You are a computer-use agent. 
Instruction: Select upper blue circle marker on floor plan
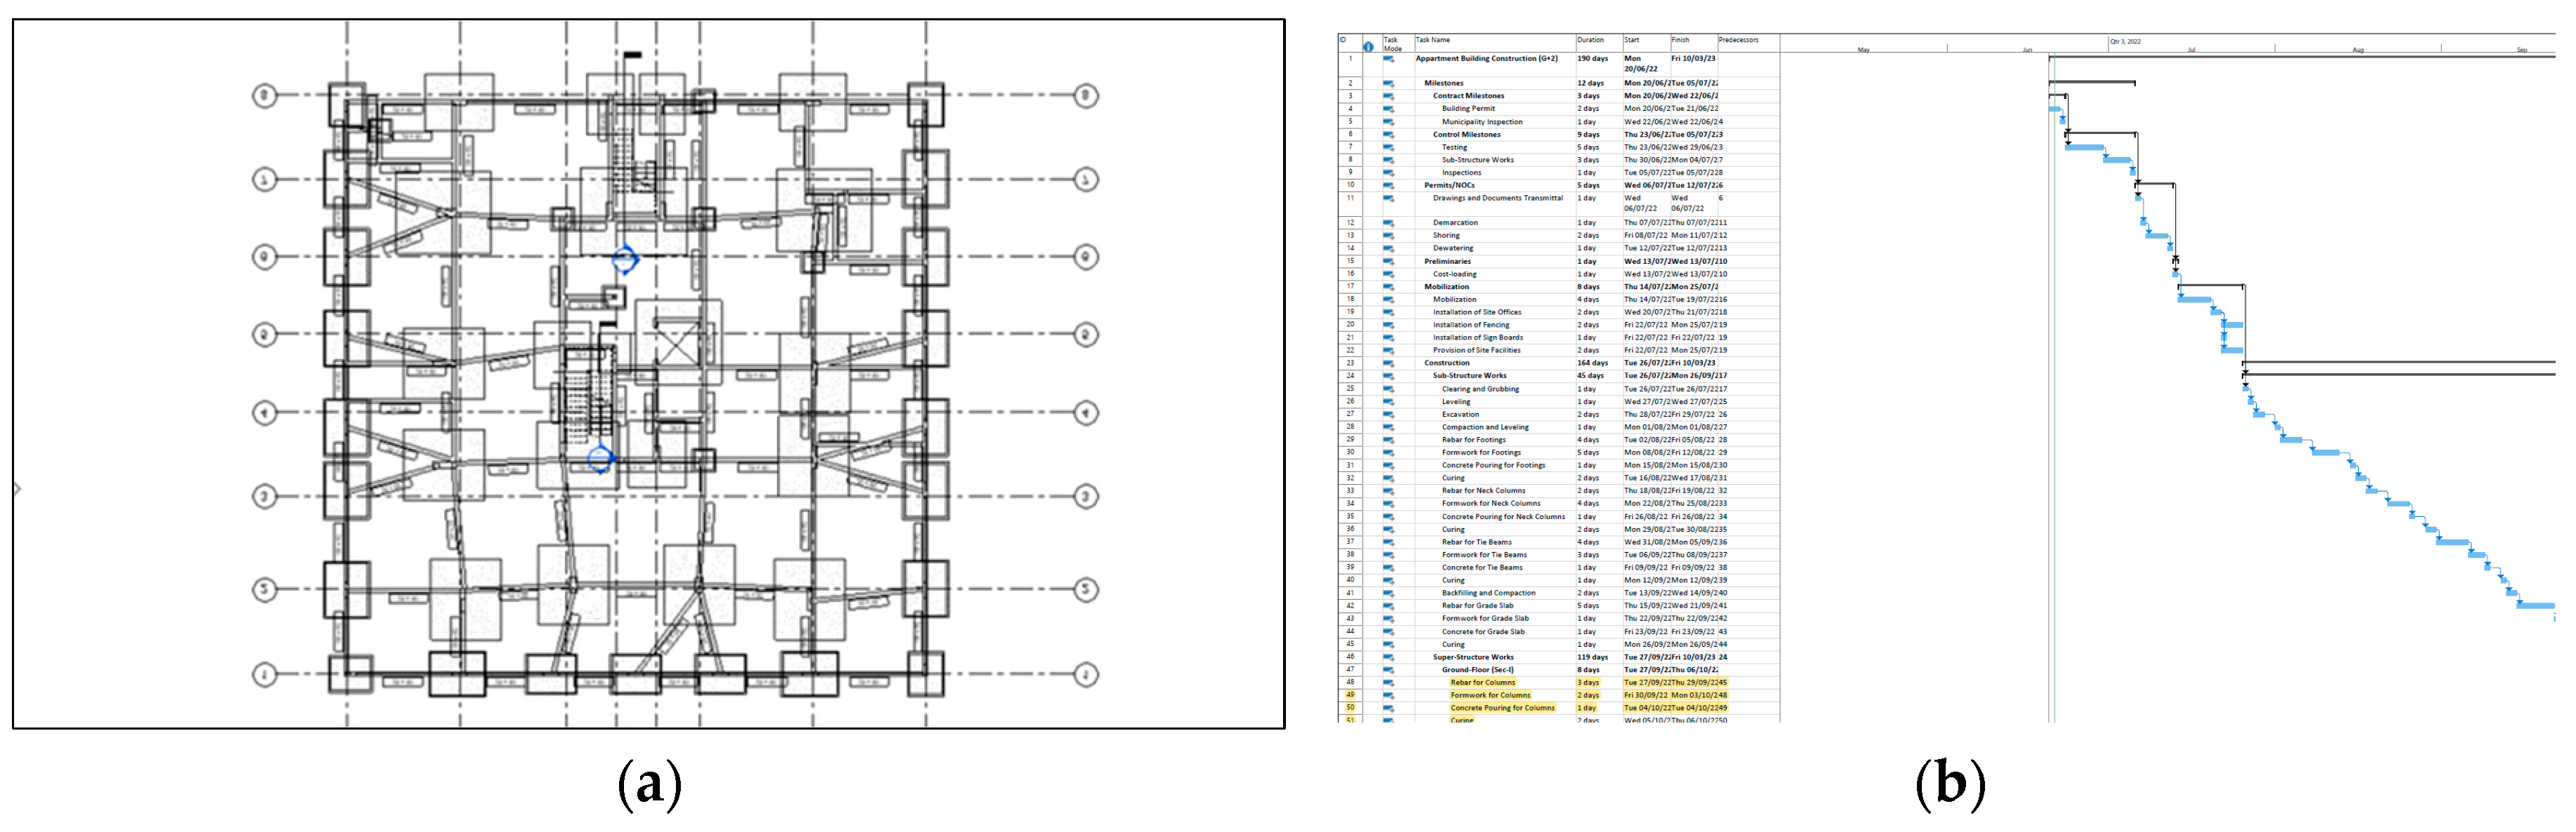click(625, 260)
